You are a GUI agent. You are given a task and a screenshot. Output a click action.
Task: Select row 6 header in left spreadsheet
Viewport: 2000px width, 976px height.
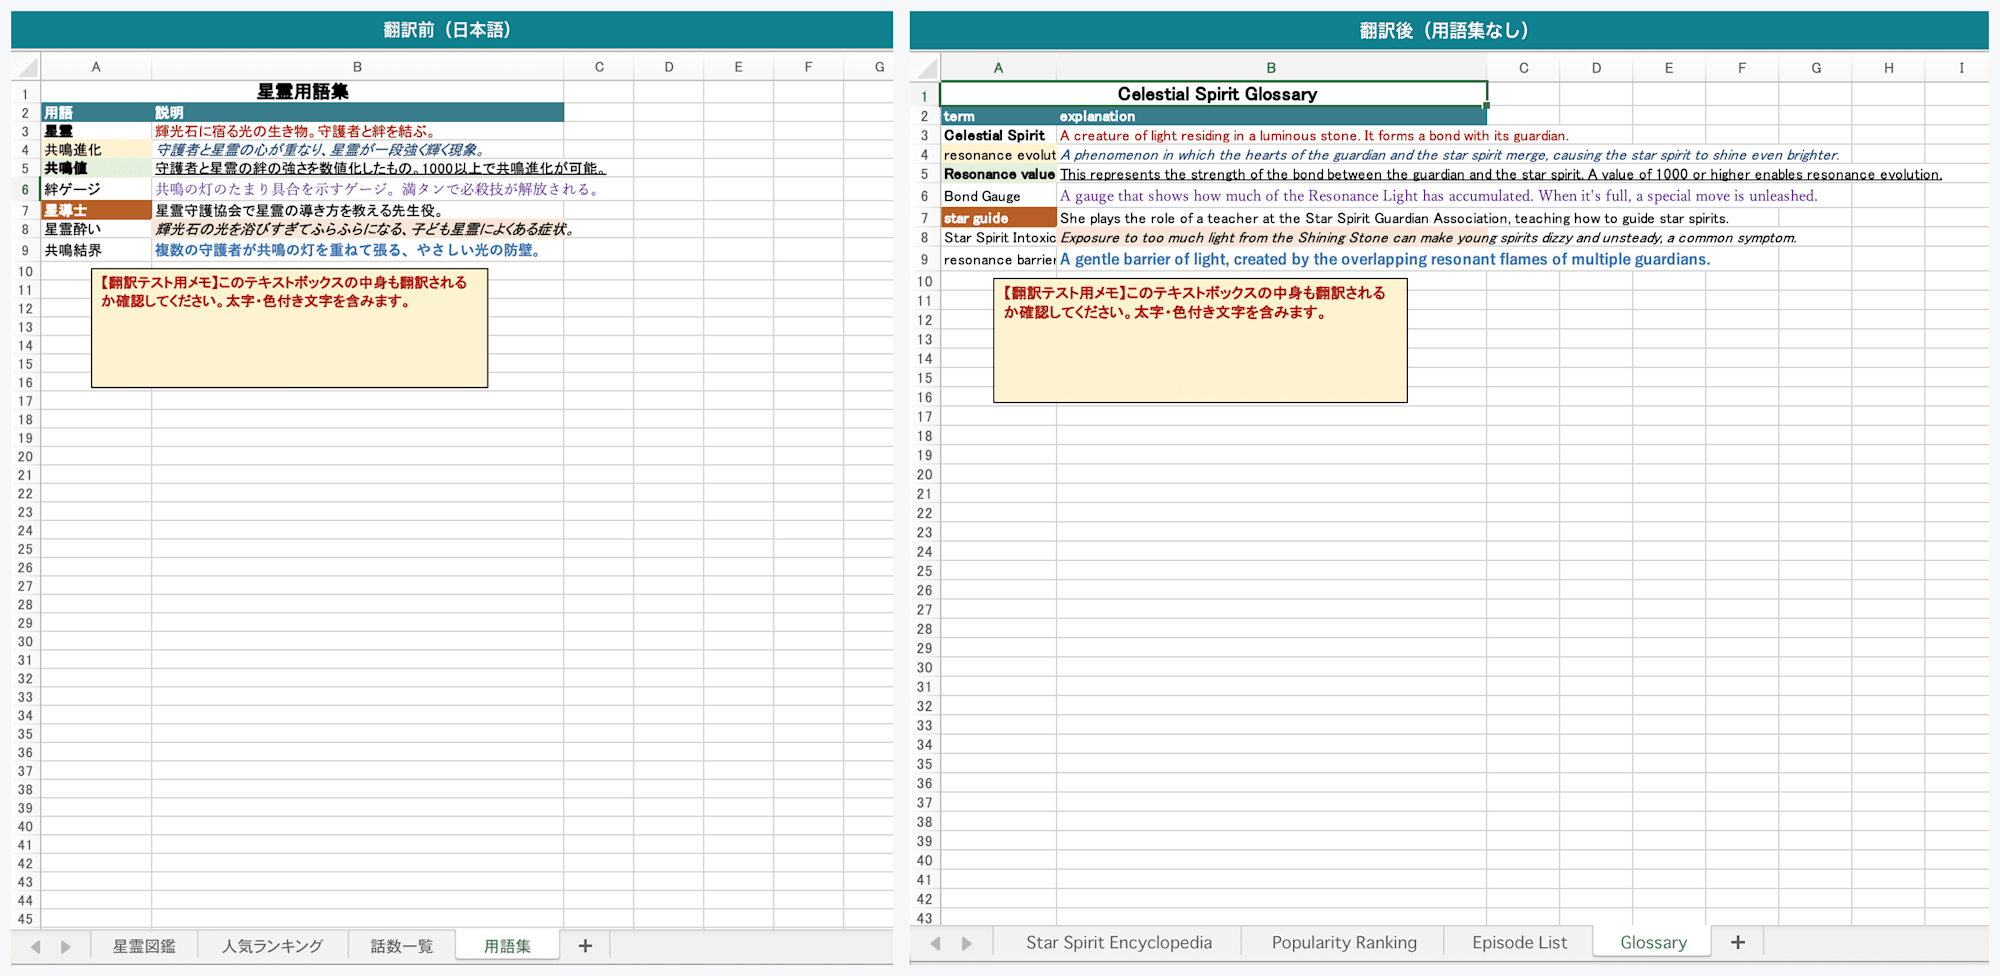click(25, 189)
